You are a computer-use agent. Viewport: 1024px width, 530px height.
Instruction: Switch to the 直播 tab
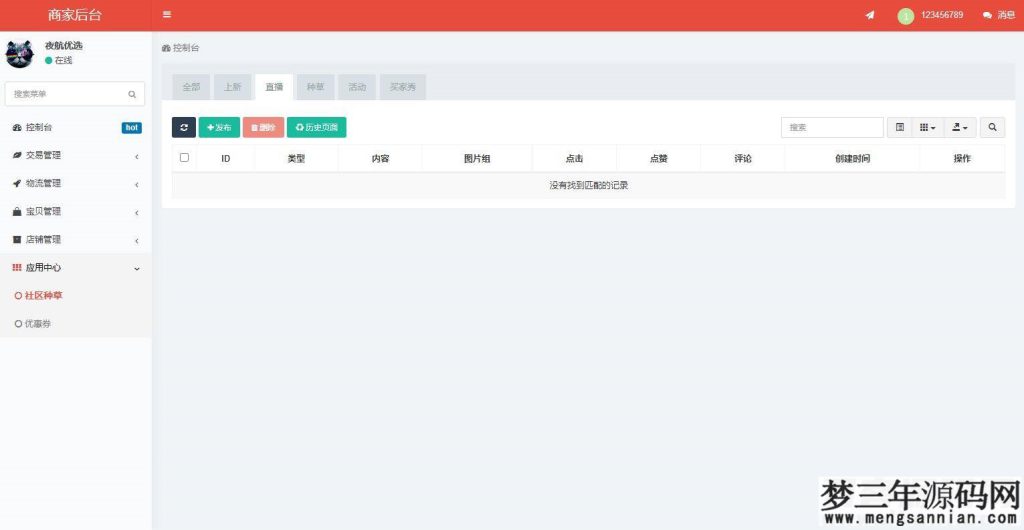[274, 87]
